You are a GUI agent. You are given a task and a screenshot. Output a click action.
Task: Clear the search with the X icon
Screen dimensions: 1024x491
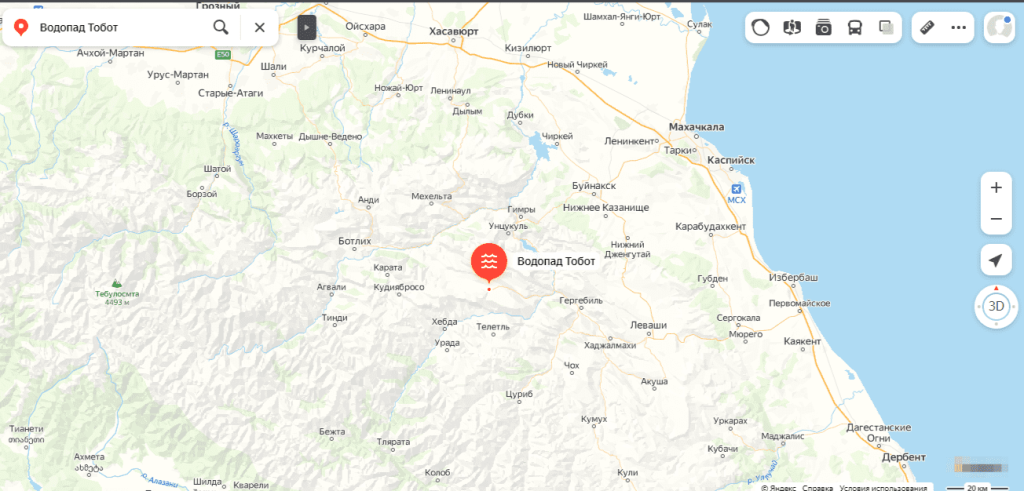pos(259,27)
